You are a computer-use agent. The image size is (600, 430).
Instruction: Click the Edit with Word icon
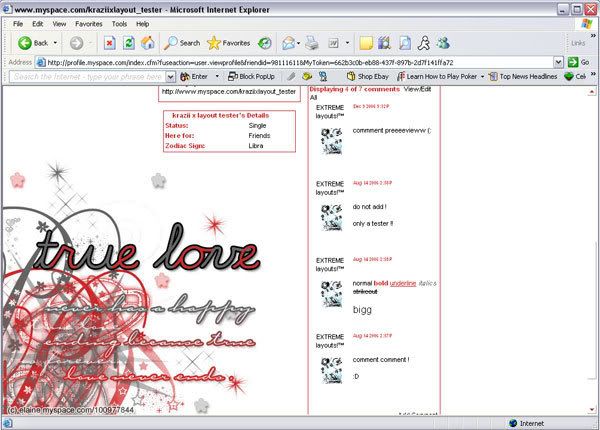coord(334,43)
